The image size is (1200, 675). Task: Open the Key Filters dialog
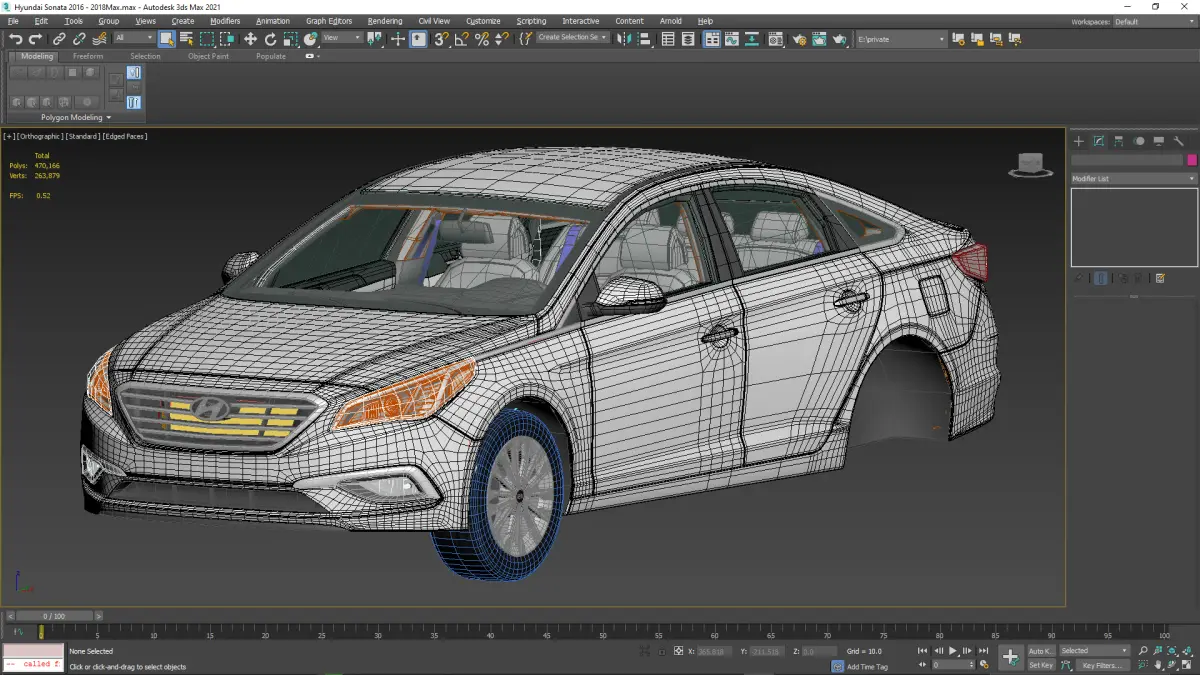tap(1101, 665)
